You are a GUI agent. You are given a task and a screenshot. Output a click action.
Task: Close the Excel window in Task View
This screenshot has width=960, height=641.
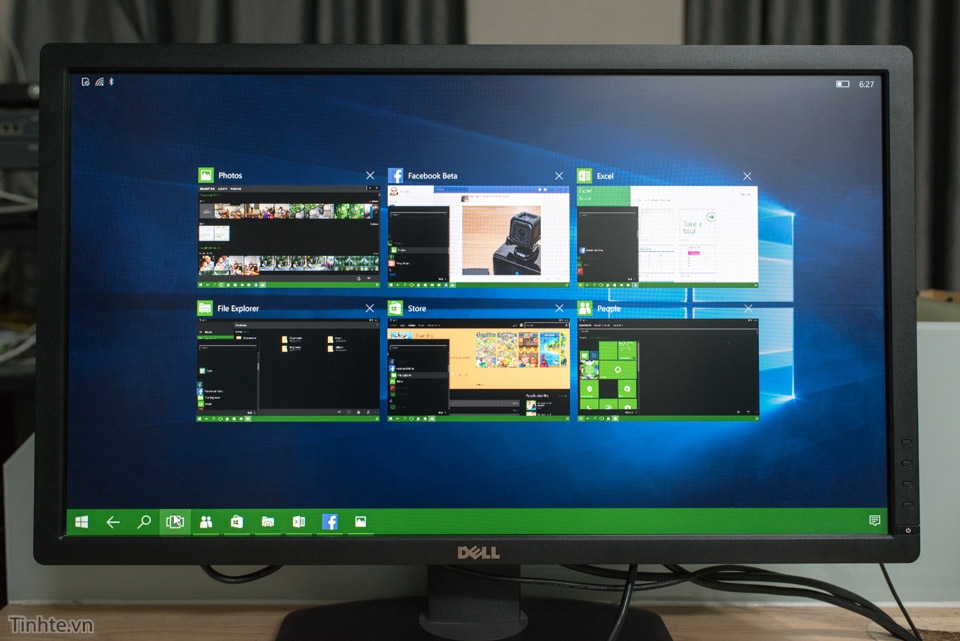click(748, 176)
